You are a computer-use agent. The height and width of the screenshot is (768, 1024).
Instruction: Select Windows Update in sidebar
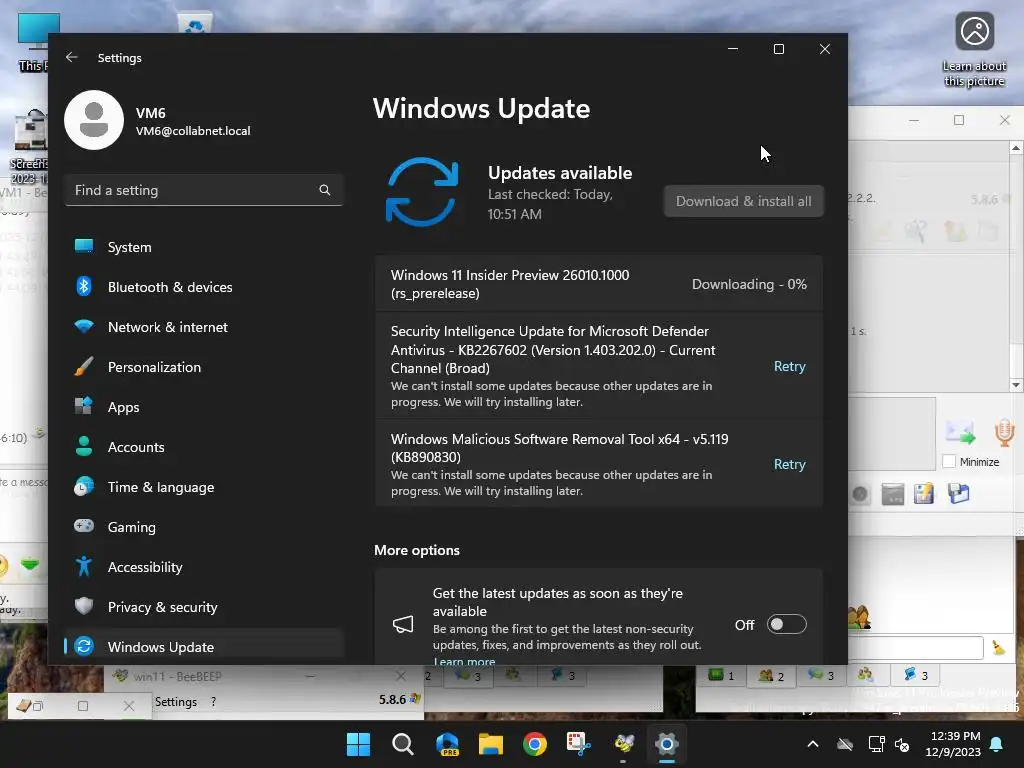pos(204,647)
